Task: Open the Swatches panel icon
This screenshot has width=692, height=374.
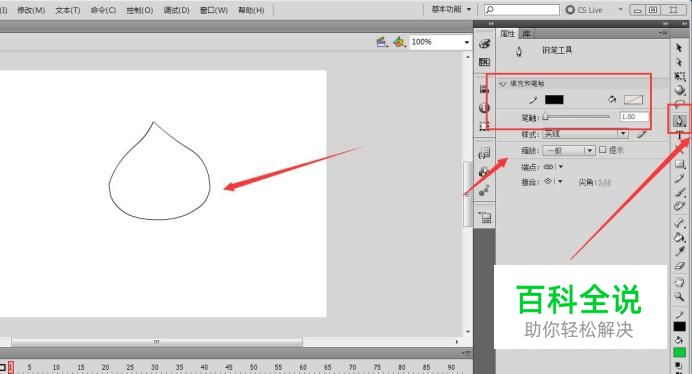Action: (x=484, y=62)
